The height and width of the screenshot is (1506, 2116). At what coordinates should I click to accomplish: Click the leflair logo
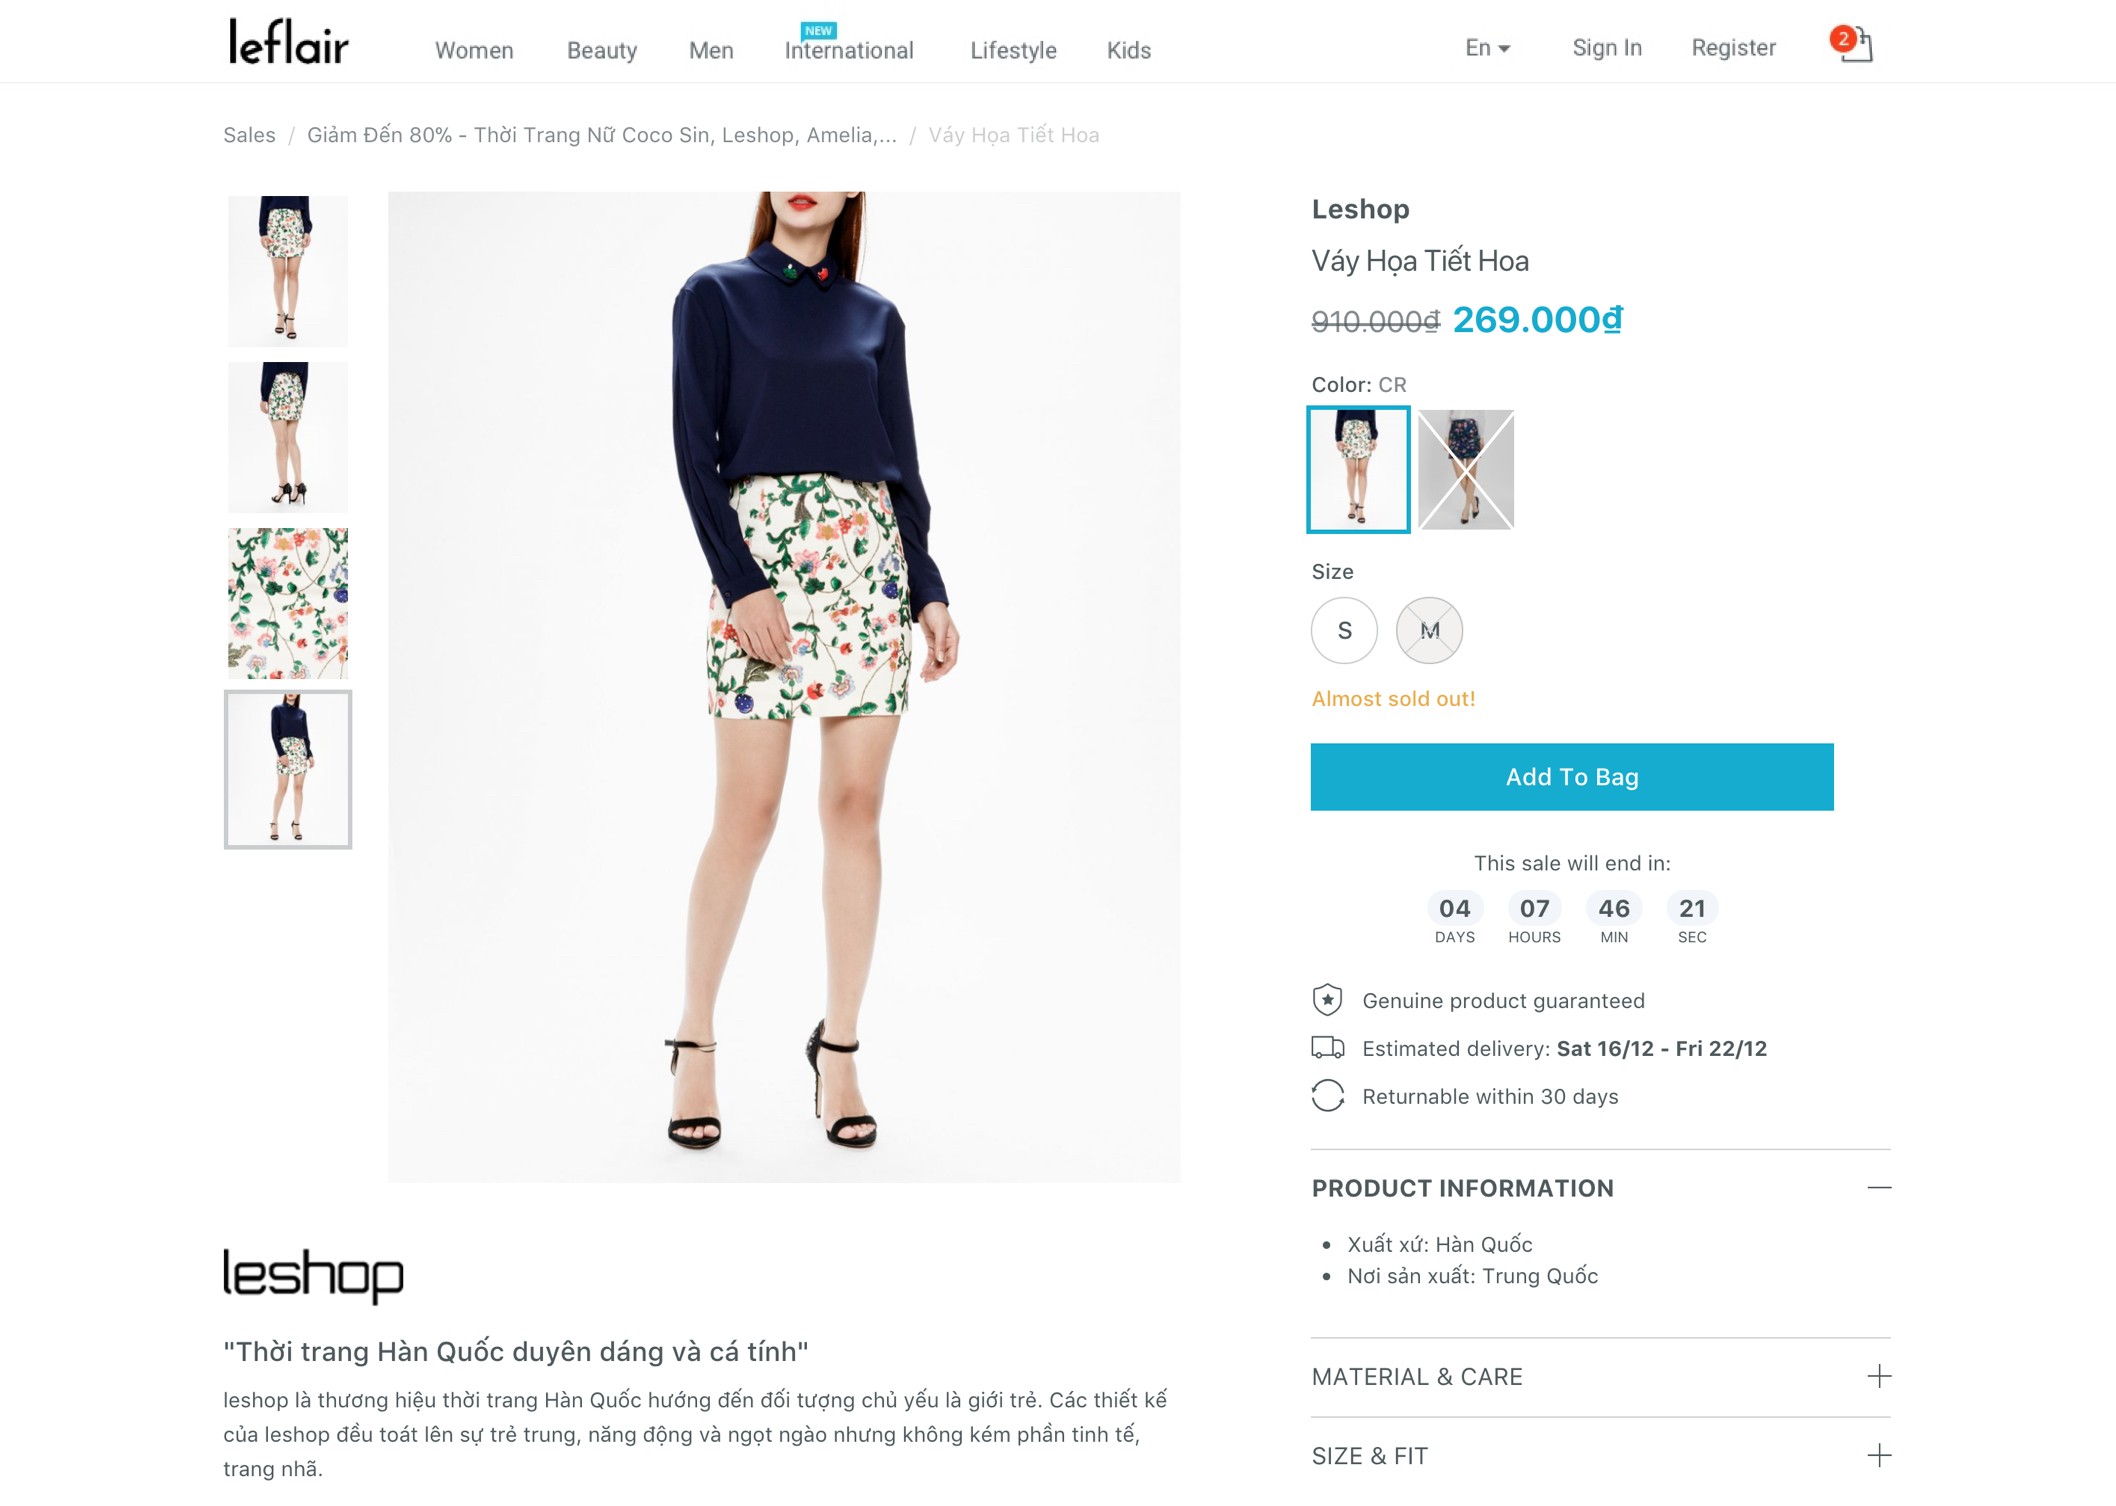(288, 42)
